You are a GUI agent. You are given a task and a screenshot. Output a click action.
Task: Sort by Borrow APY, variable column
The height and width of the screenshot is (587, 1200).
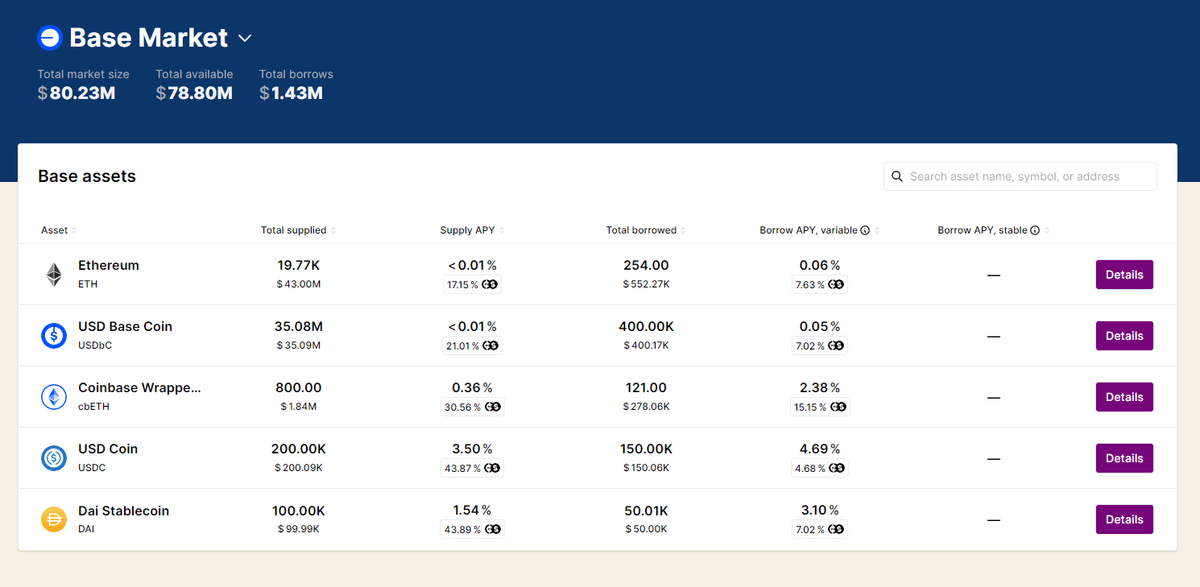819,230
